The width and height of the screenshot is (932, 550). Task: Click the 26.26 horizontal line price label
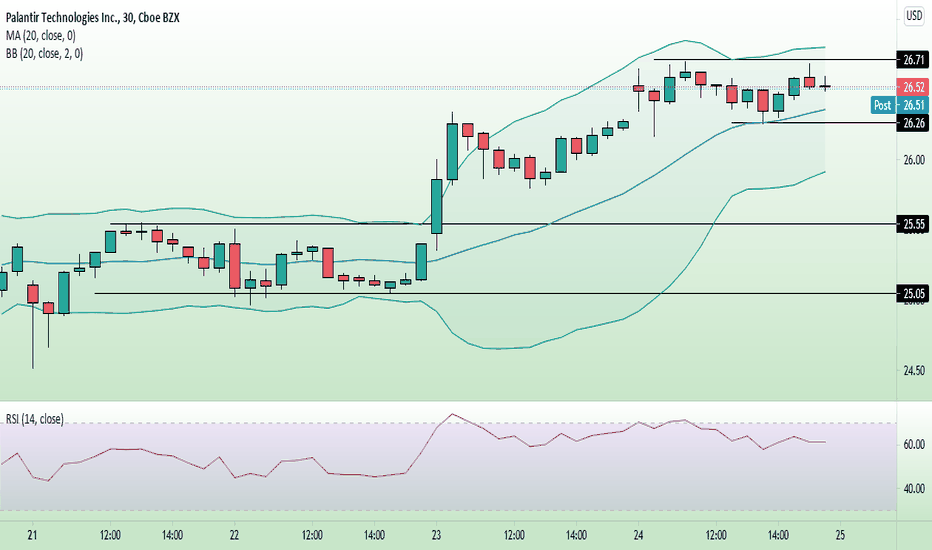(913, 123)
